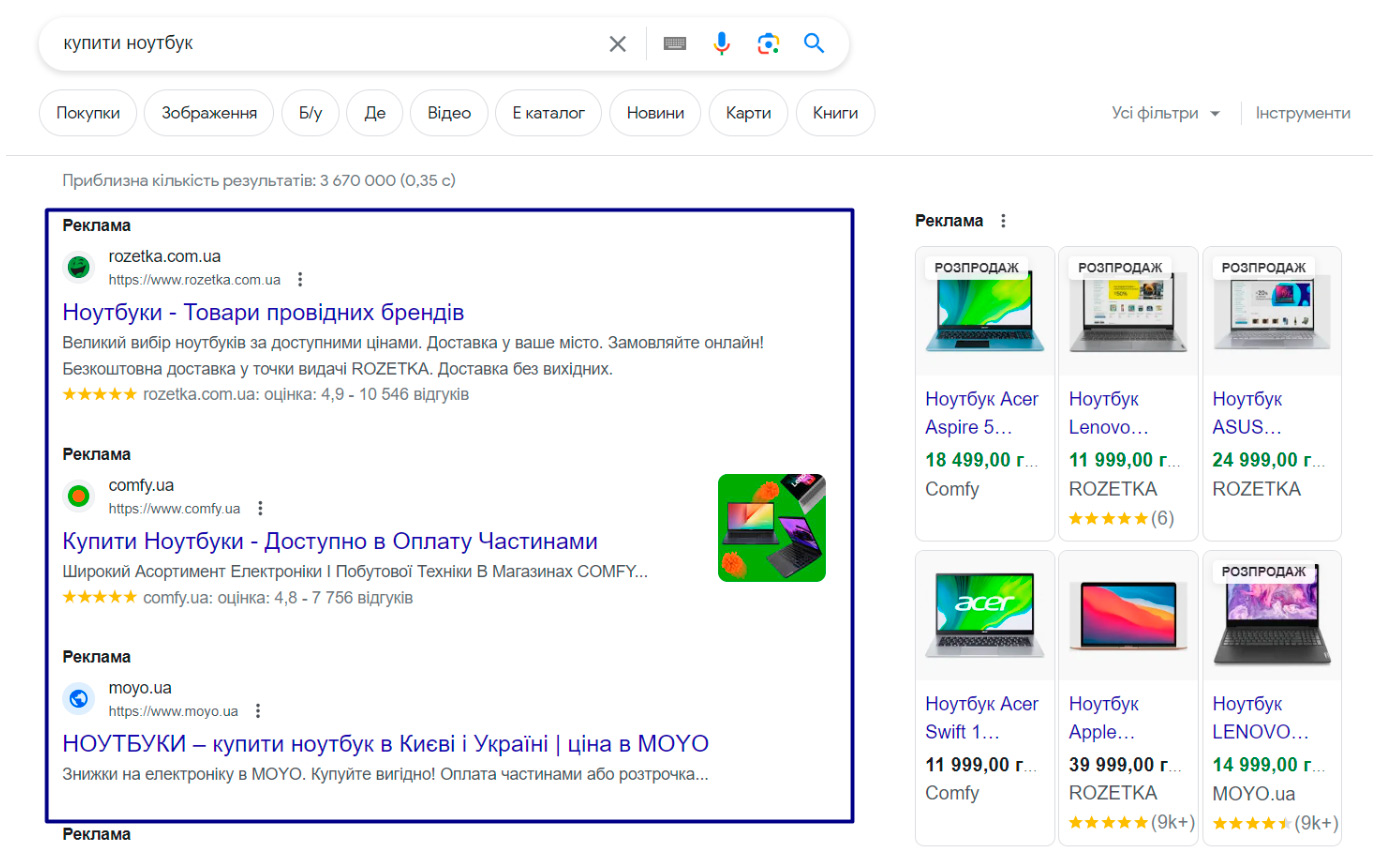
Task: Click the MOYO.ua seller name
Action: (x=1254, y=793)
